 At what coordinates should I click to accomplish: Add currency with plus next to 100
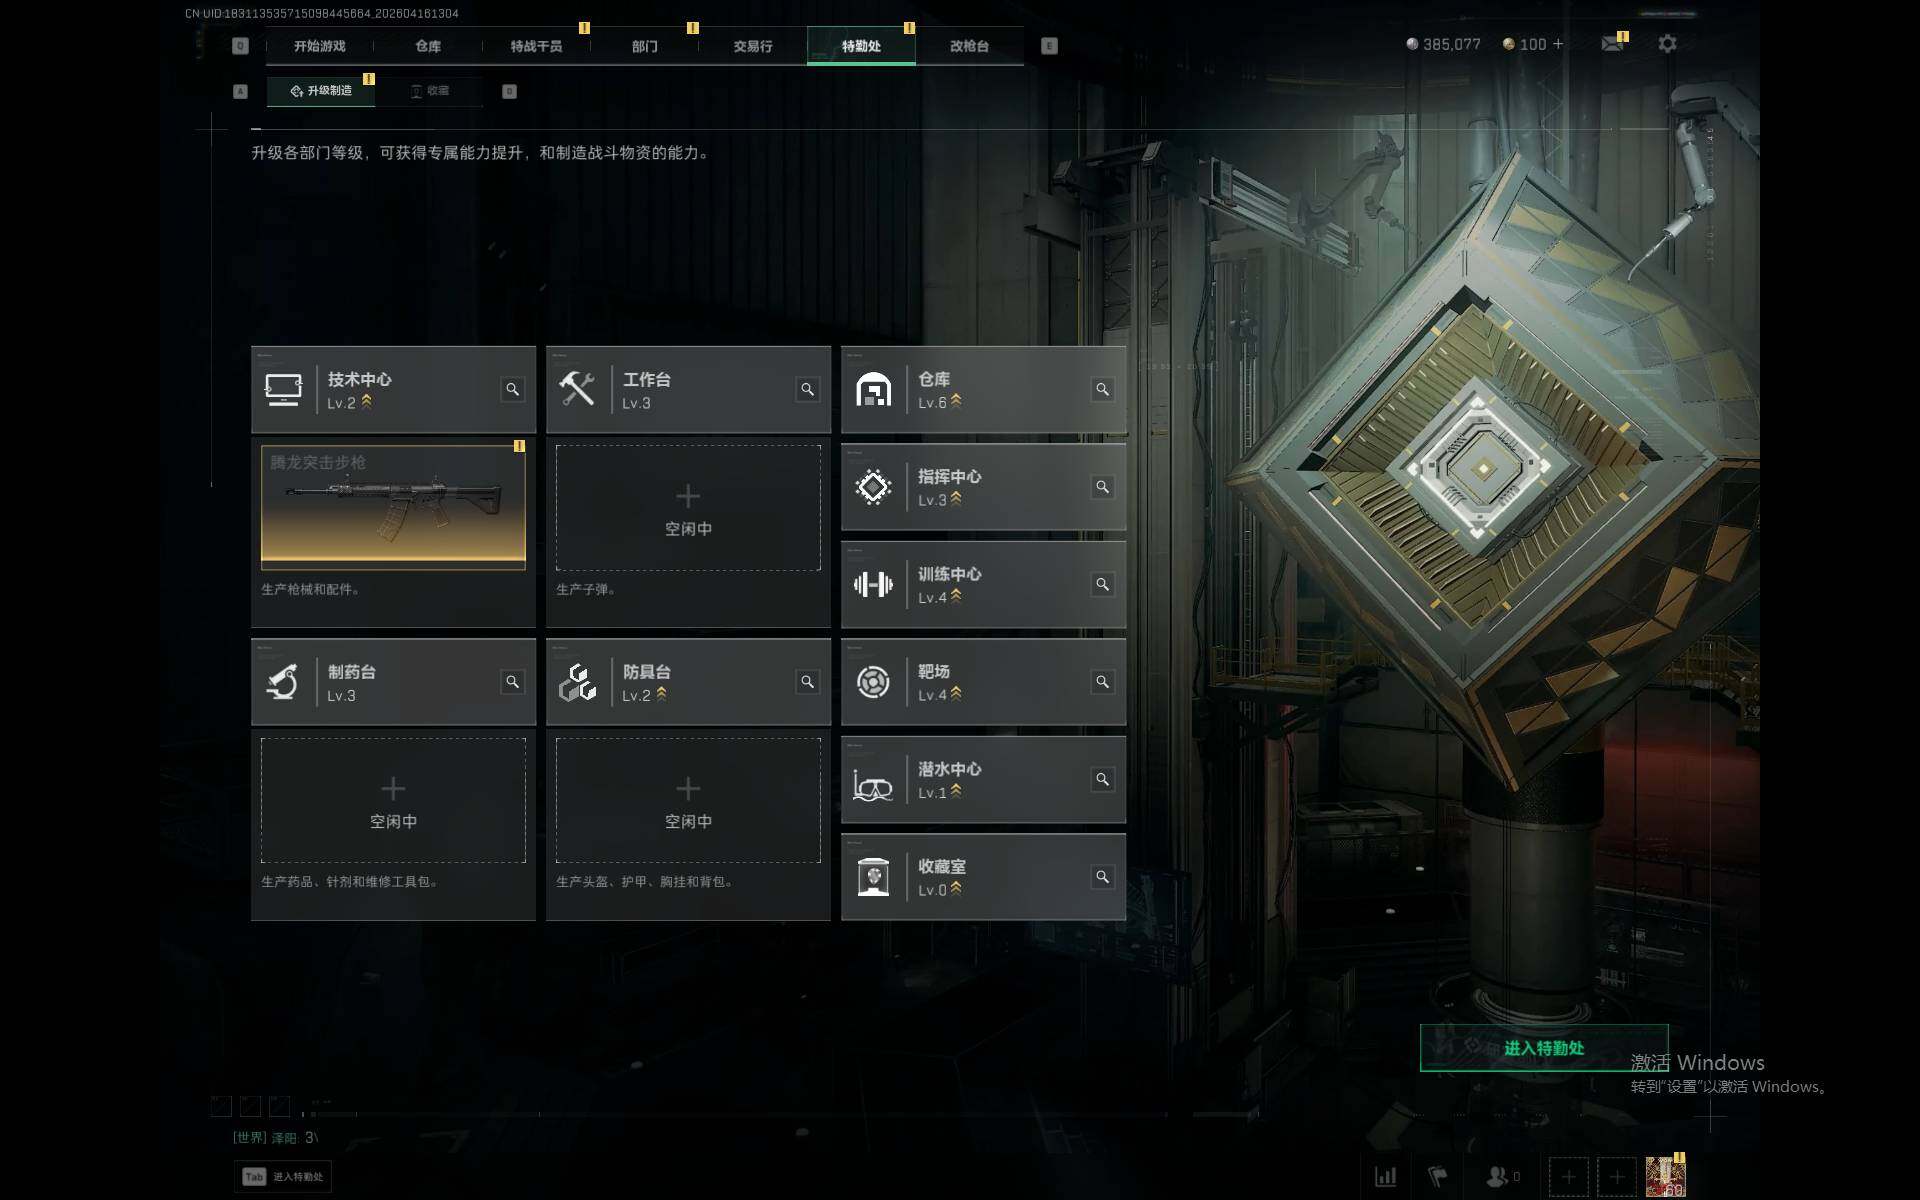coord(1558,44)
